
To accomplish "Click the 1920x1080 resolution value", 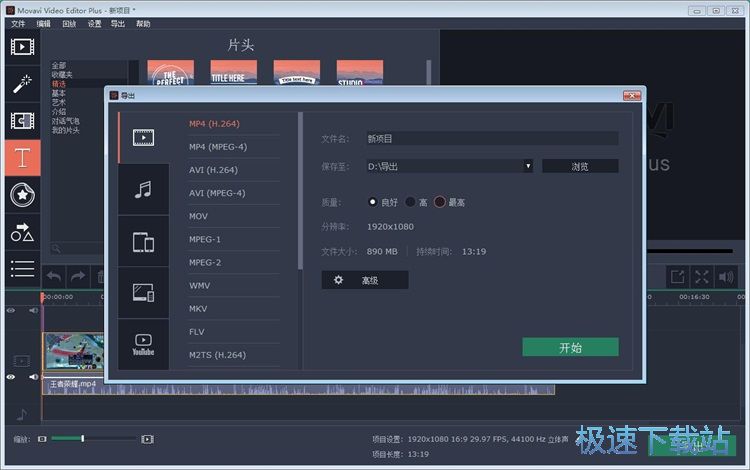I will point(390,227).
